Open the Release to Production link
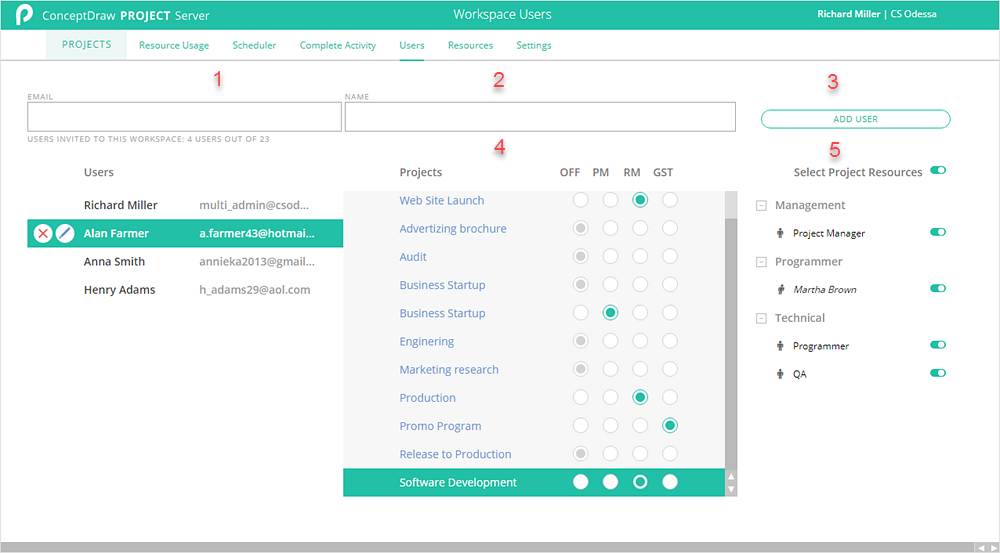 click(x=455, y=453)
